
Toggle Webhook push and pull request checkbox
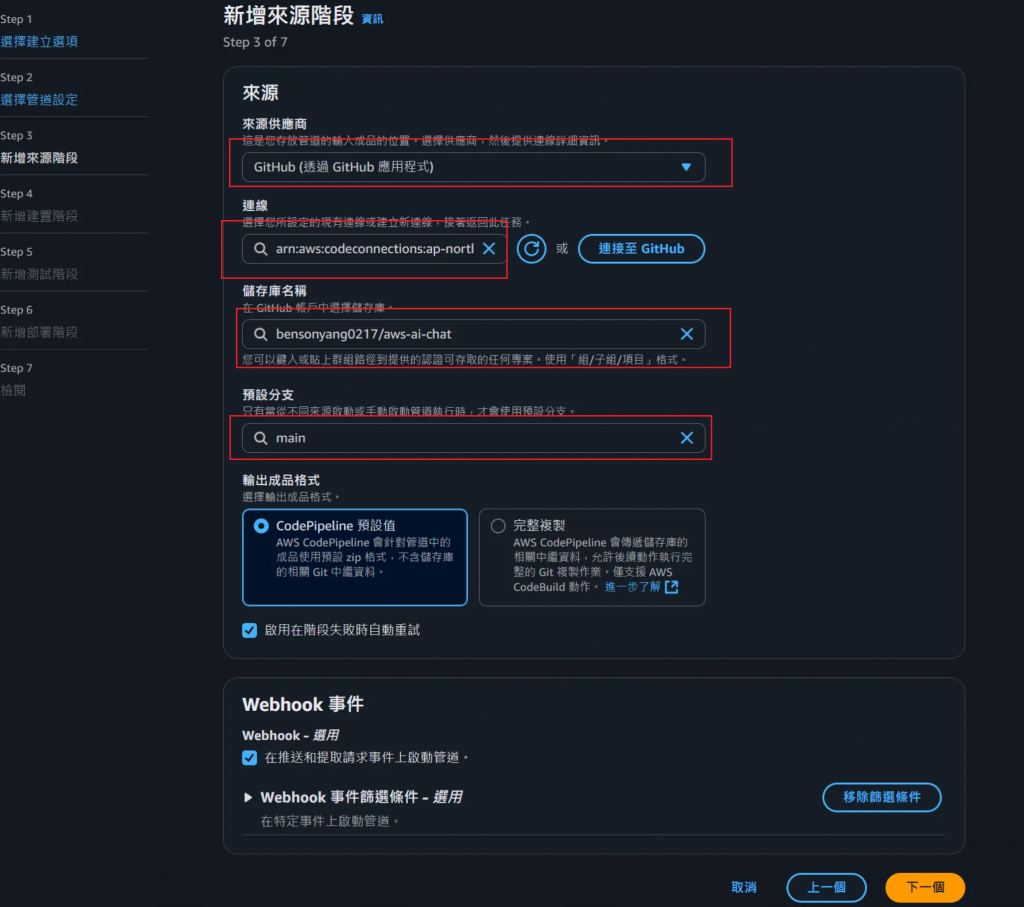(249, 757)
